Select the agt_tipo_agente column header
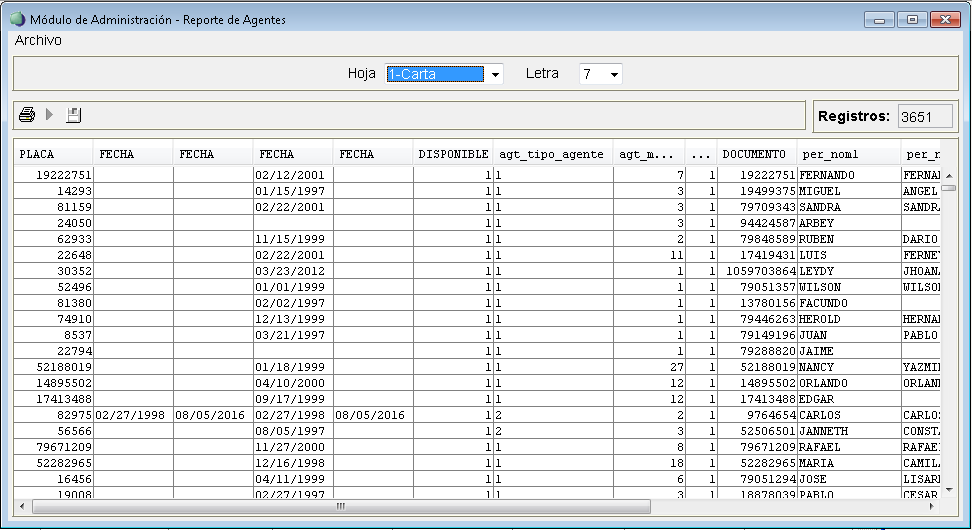 click(551, 154)
